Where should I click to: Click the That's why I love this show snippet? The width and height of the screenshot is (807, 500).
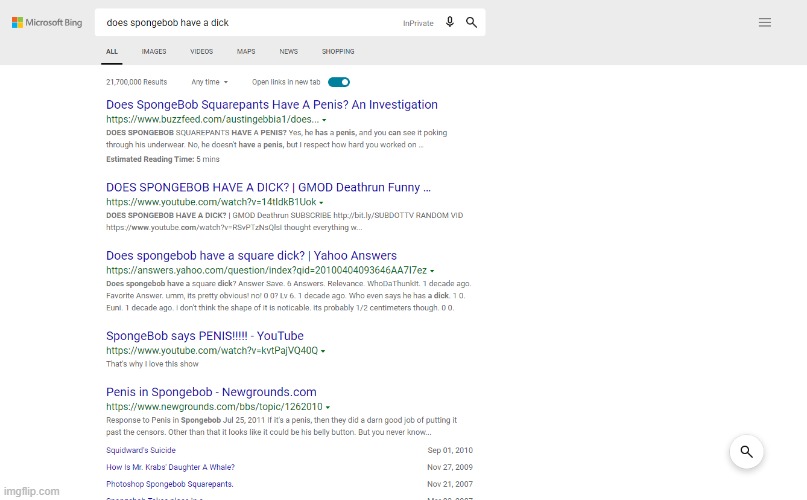pyautogui.click(x=152, y=364)
